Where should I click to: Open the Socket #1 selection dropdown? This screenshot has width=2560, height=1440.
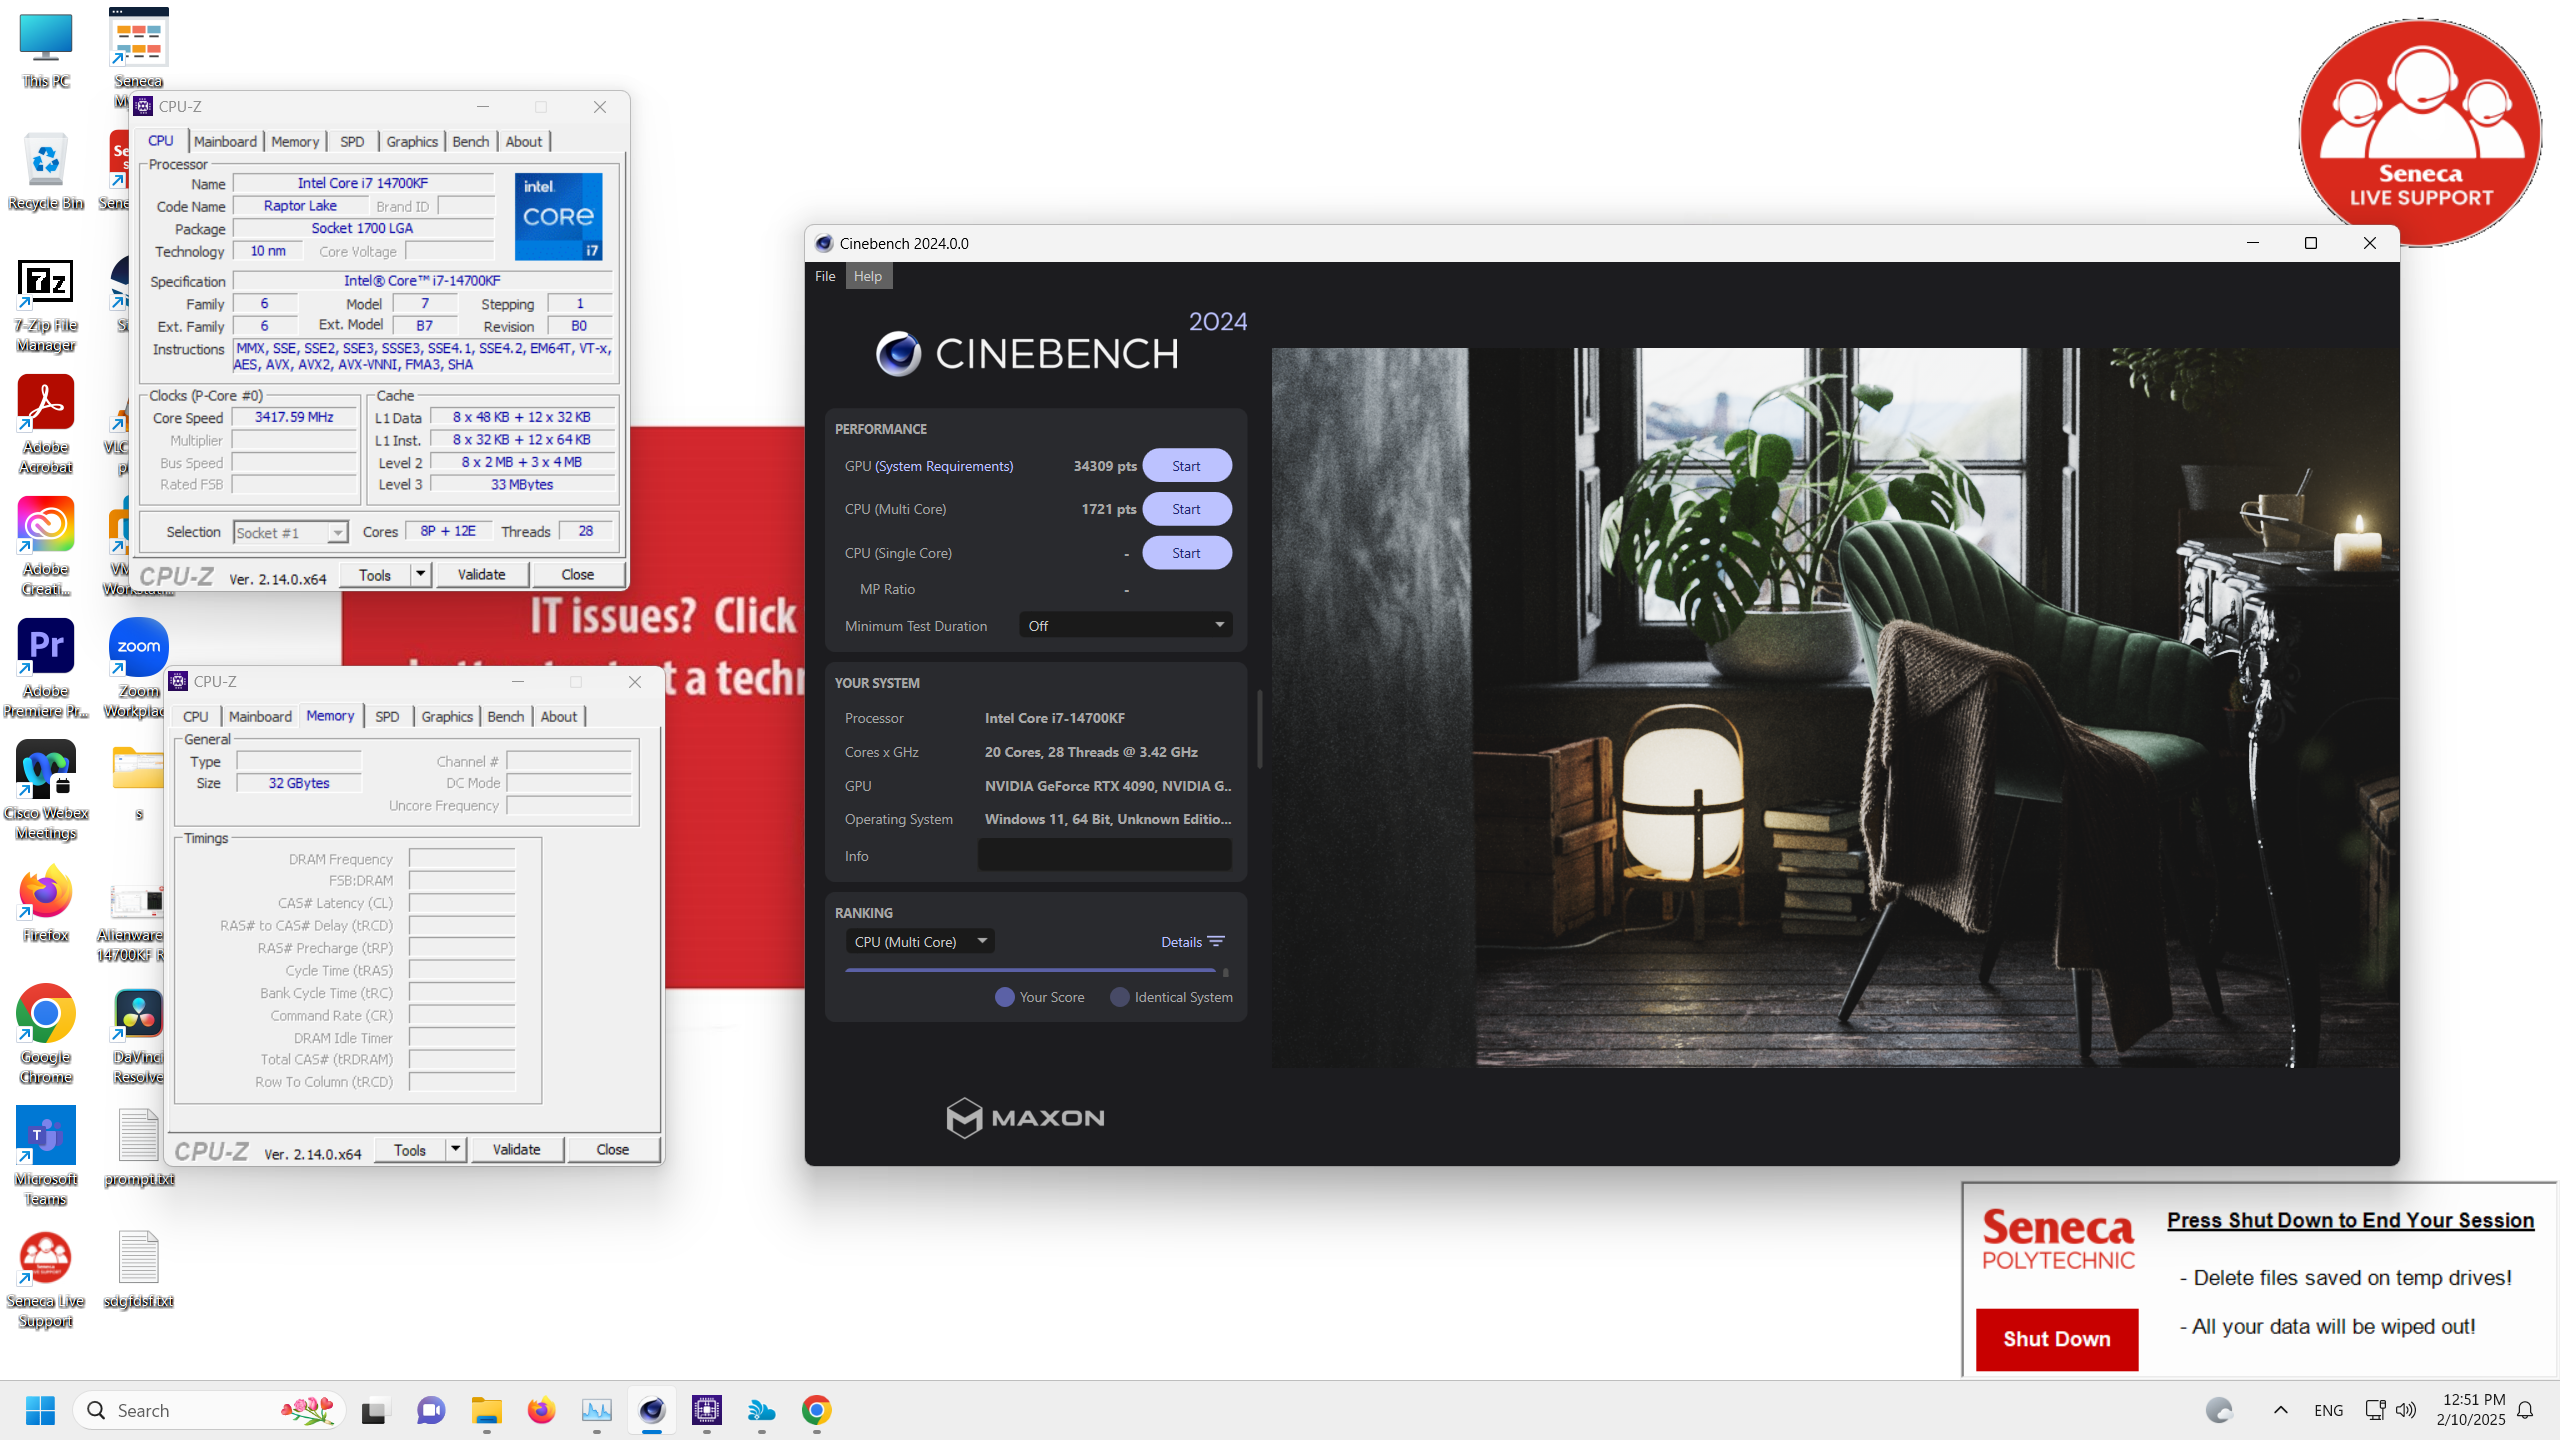(290, 532)
